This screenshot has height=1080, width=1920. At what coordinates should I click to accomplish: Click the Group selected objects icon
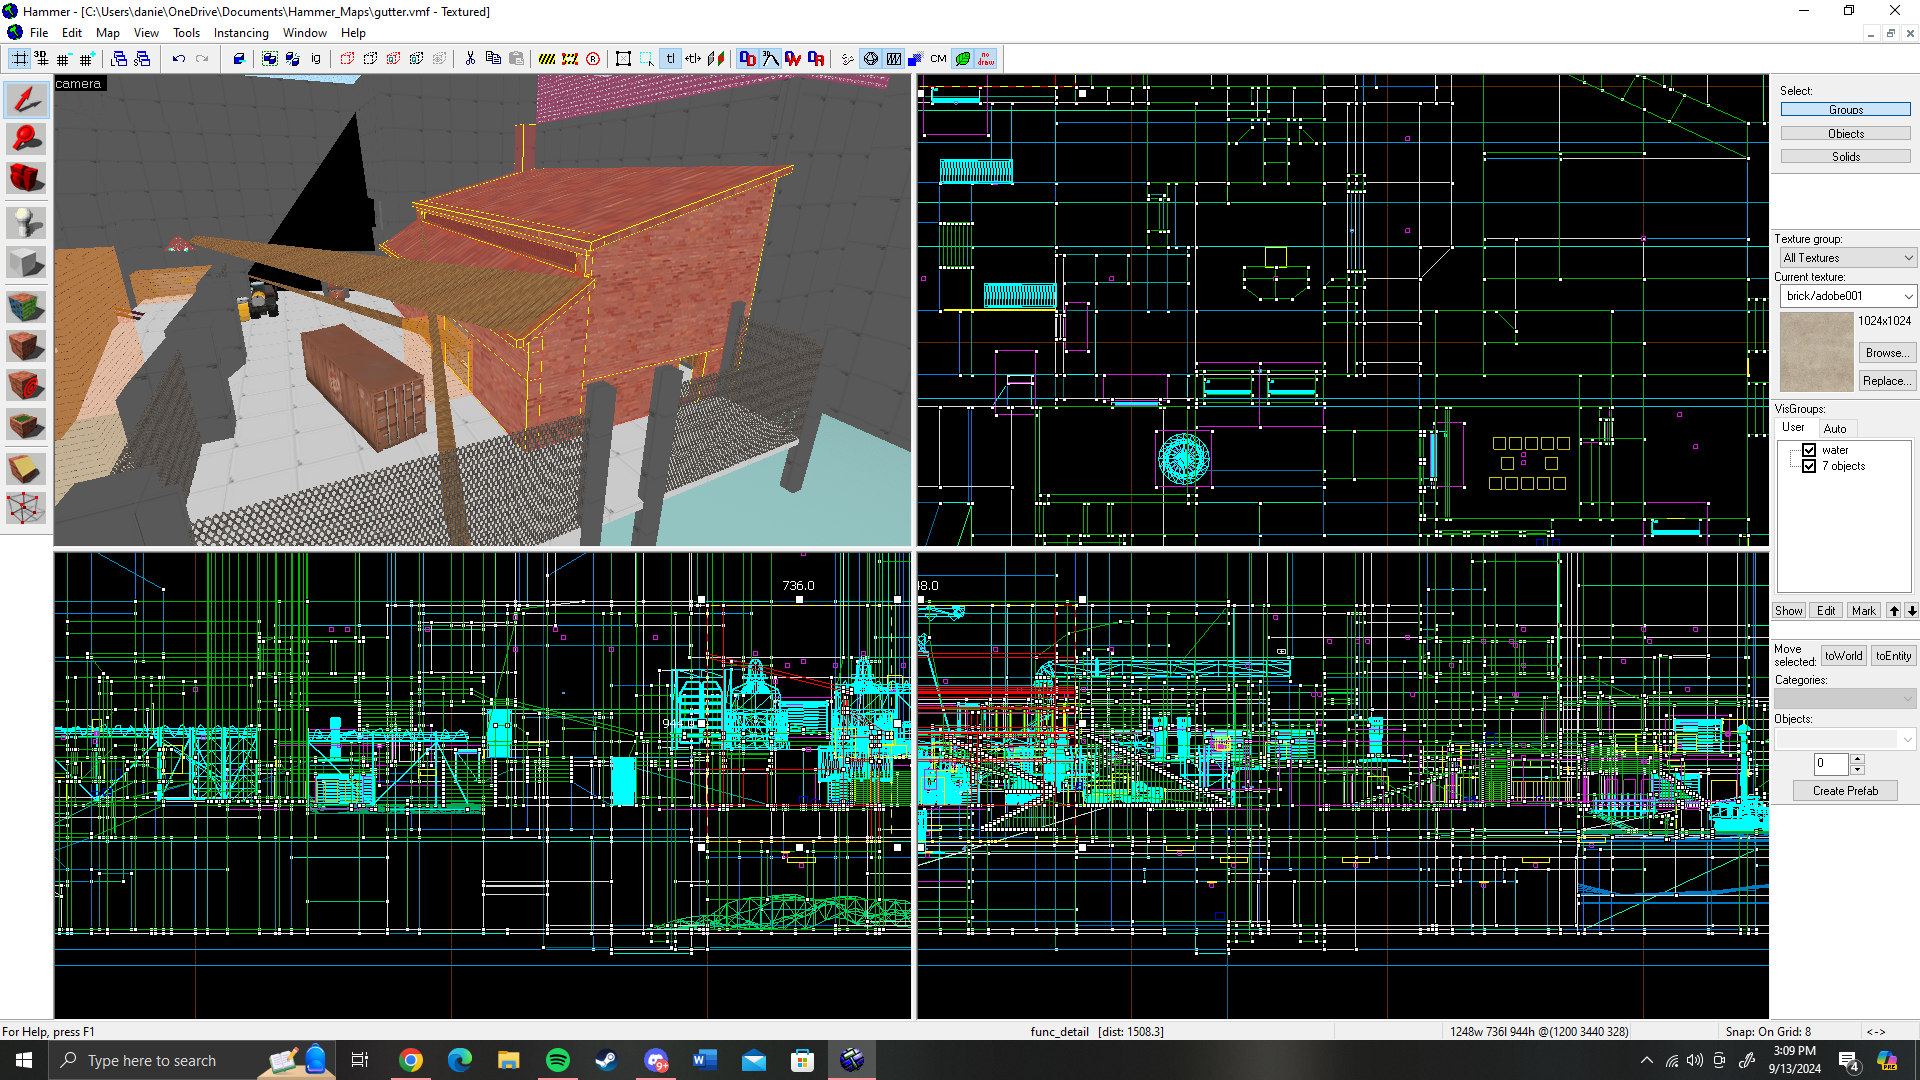(269, 59)
